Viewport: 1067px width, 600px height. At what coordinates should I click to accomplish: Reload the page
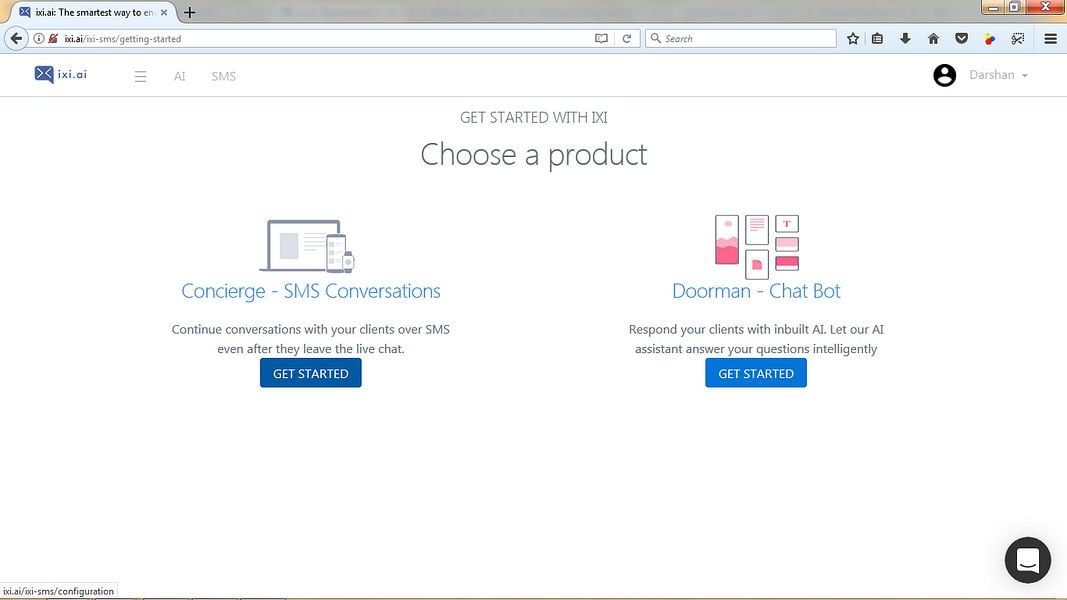point(627,39)
